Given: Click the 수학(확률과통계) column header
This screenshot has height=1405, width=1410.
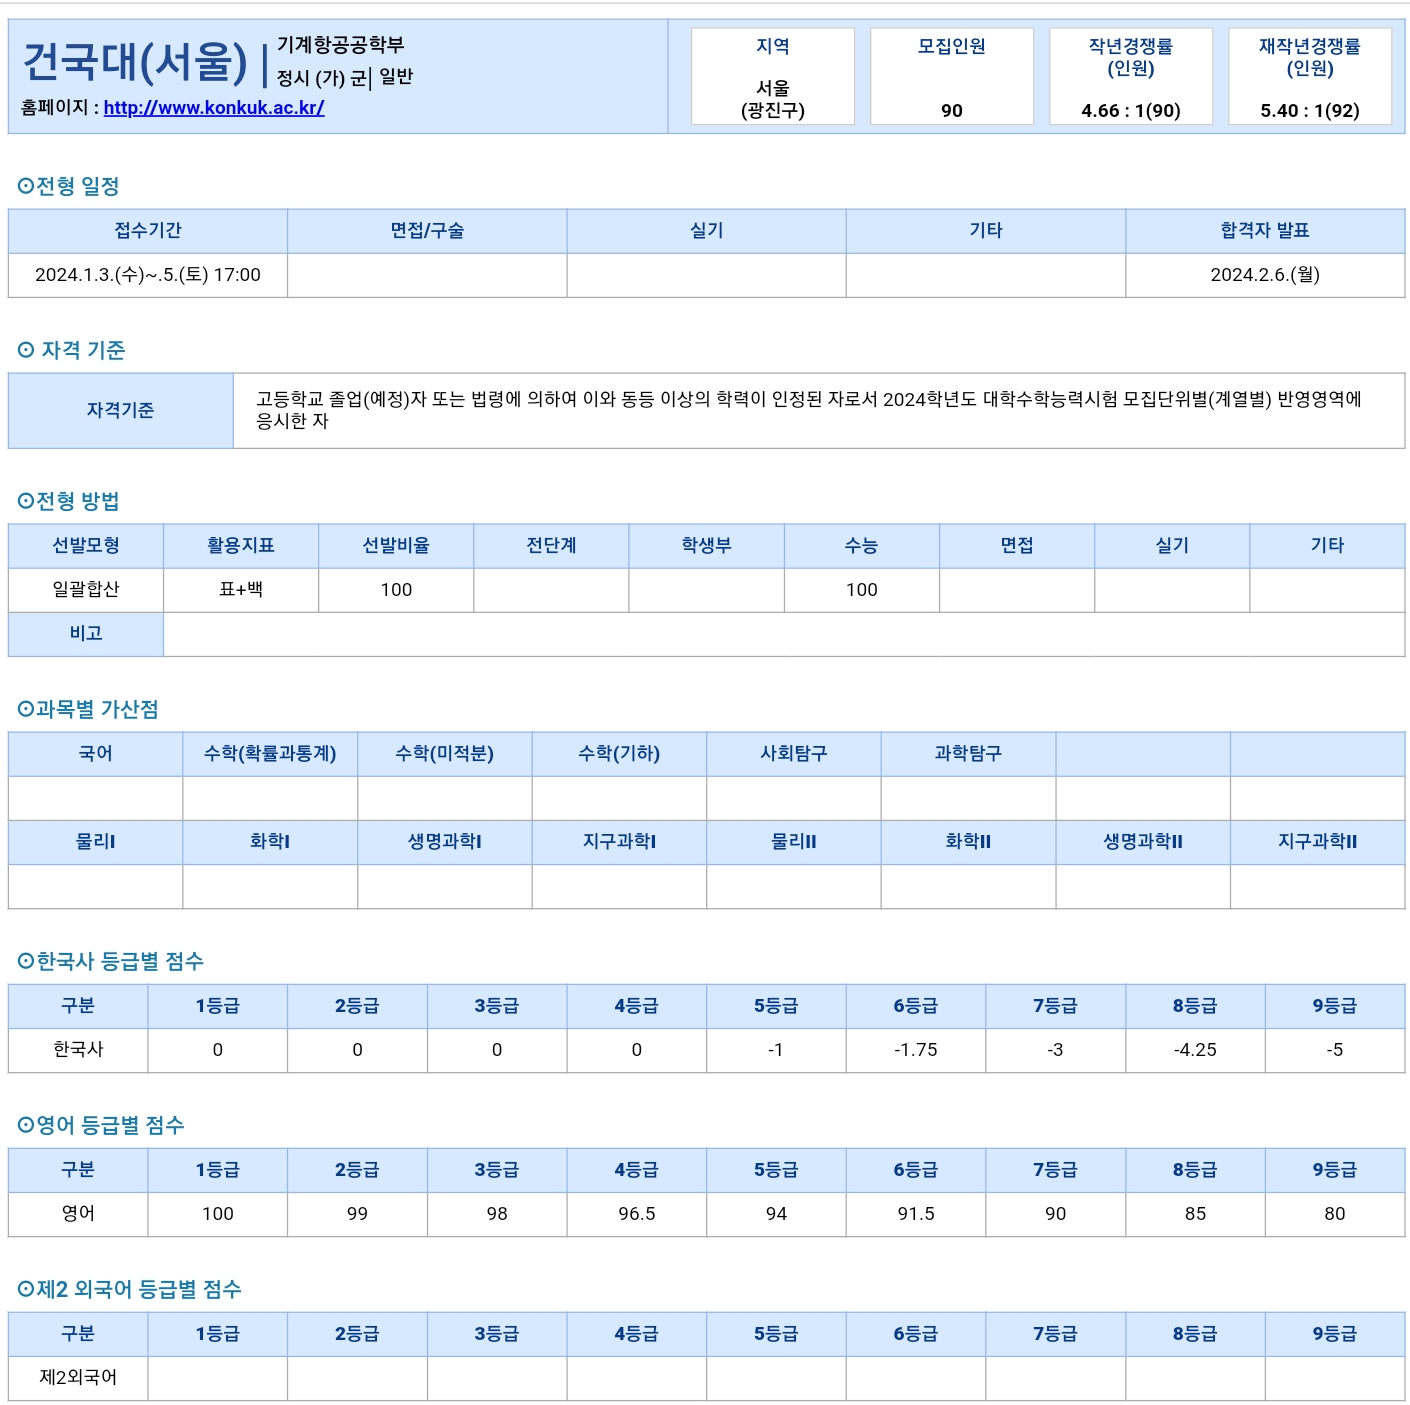Looking at the screenshot, I should 270,754.
